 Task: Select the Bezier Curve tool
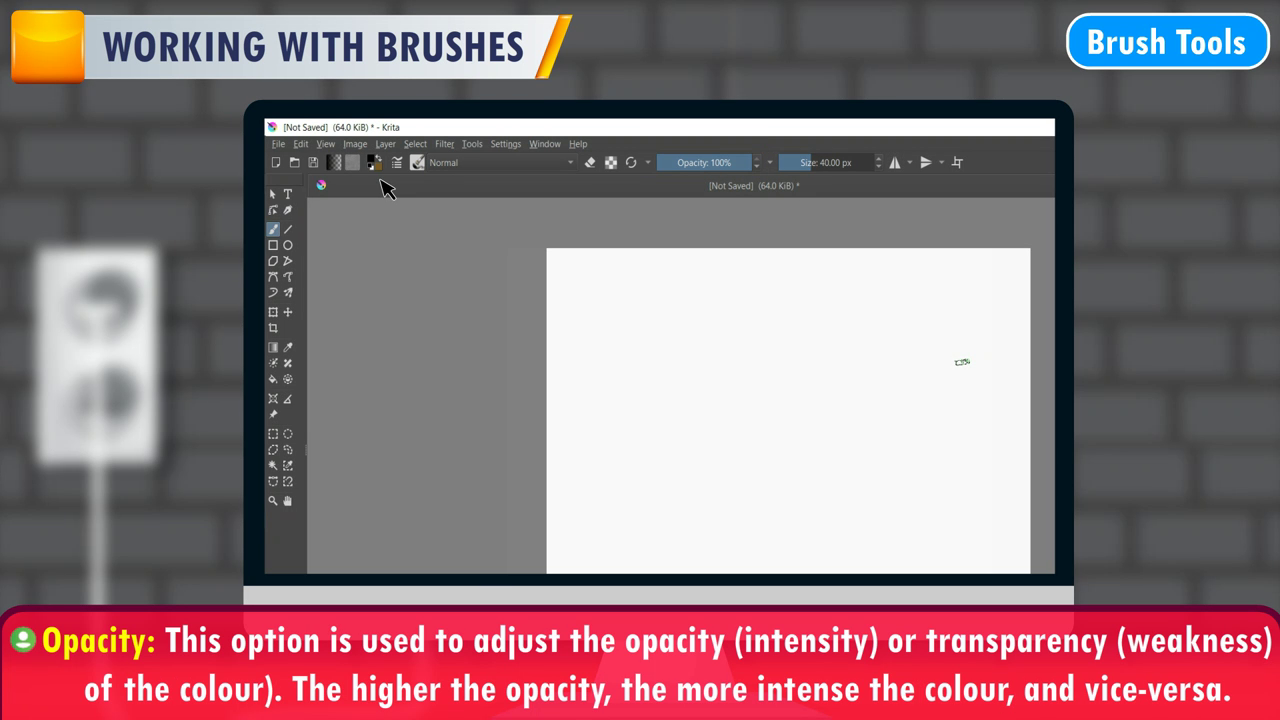[272, 277]
